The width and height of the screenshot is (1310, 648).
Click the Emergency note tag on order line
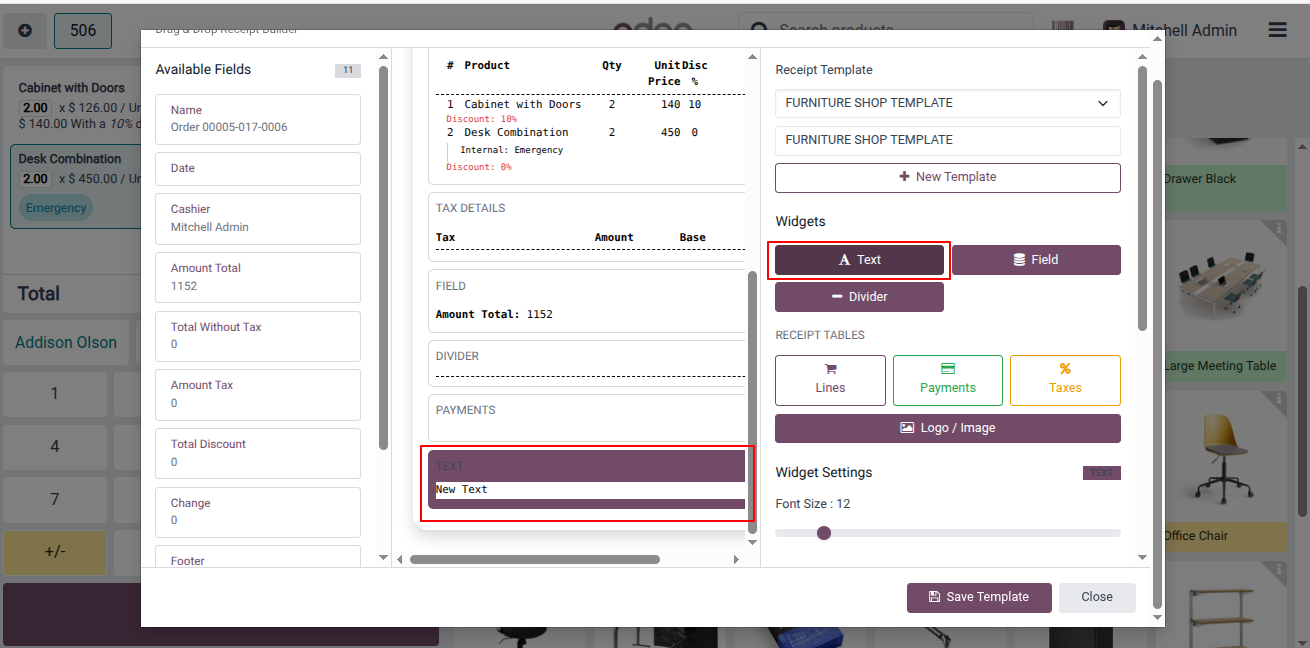pos(56,208)
